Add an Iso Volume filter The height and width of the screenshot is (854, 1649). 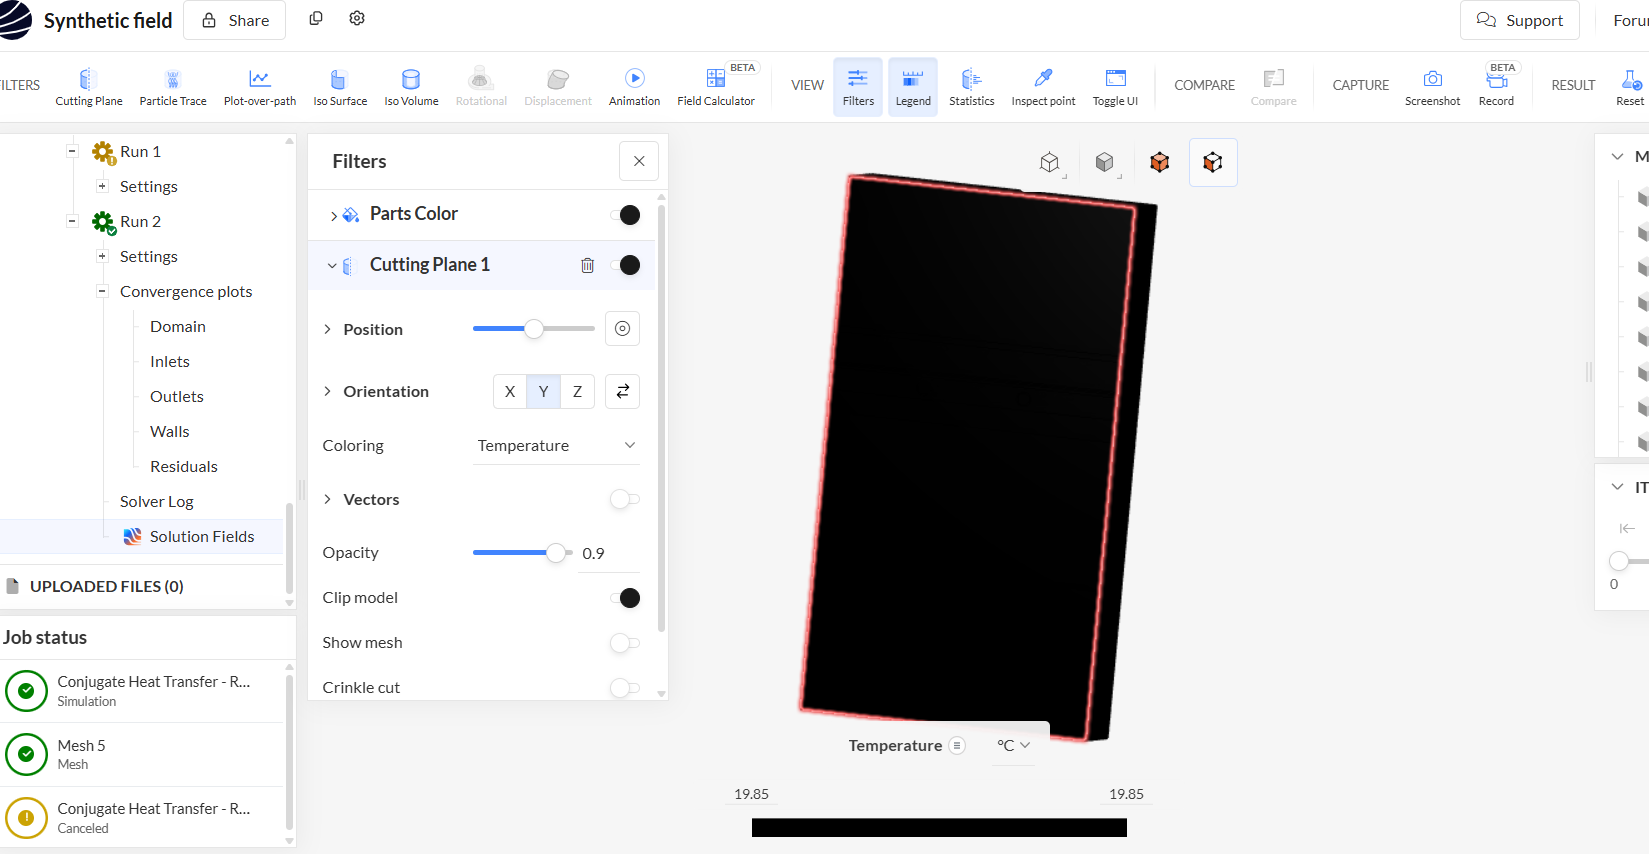point(411,87)
